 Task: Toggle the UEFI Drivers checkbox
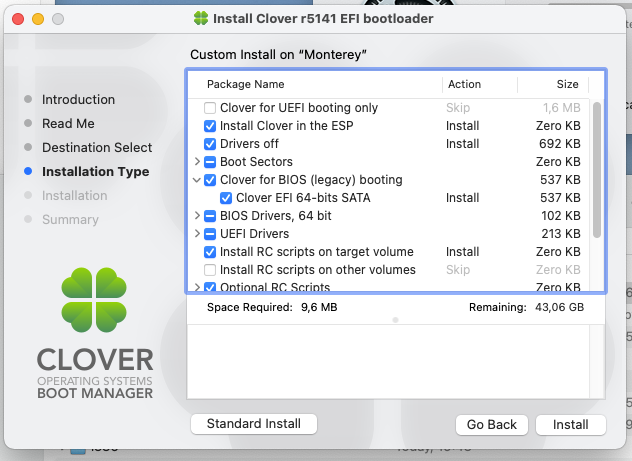click(210, 234)
